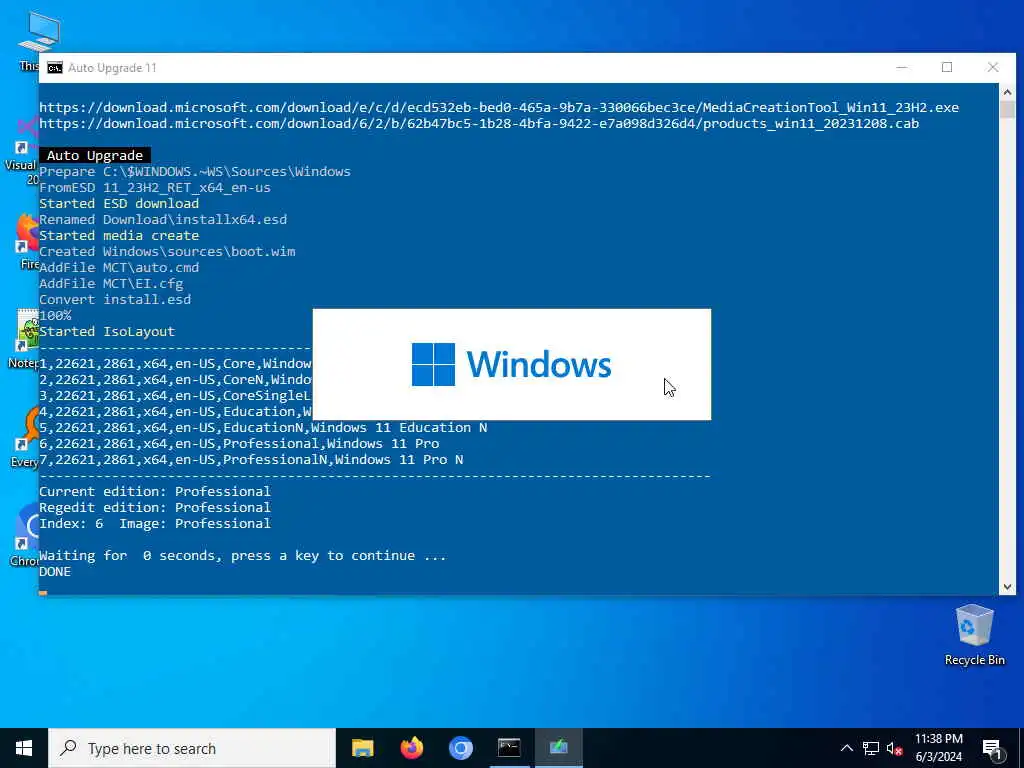Click the console scrollbar up arrow

(x=1007, y=92)
